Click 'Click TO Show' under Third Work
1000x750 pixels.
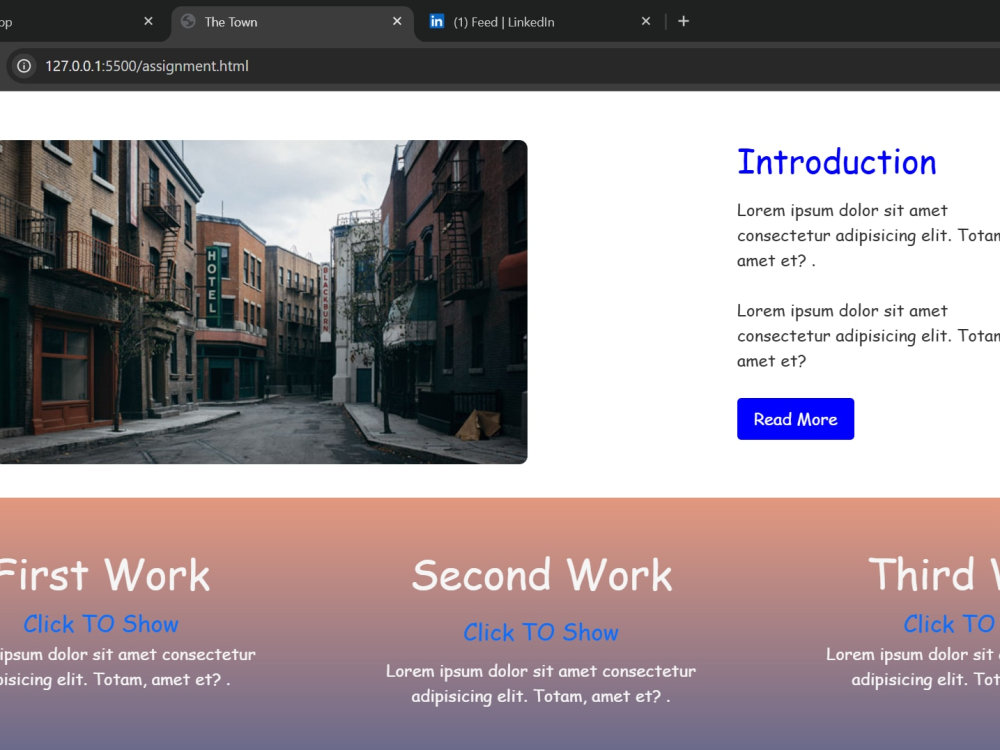click(x=951, y=624)
